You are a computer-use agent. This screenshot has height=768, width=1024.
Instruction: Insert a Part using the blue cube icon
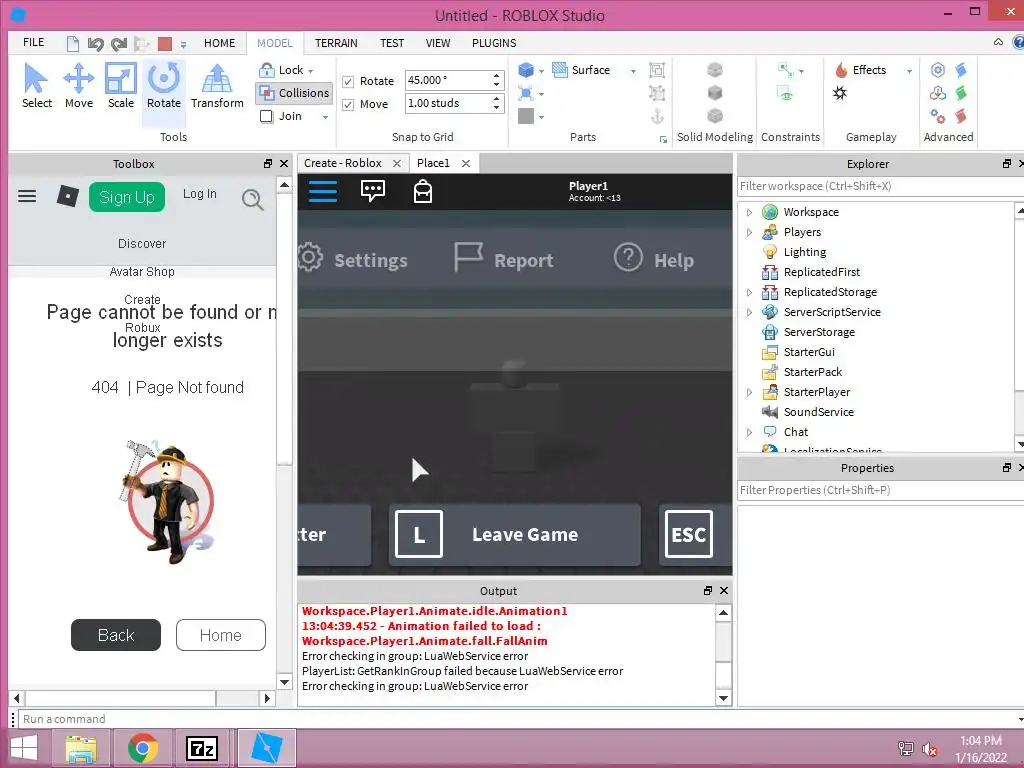pyautogui.click(x=526, y=70)
